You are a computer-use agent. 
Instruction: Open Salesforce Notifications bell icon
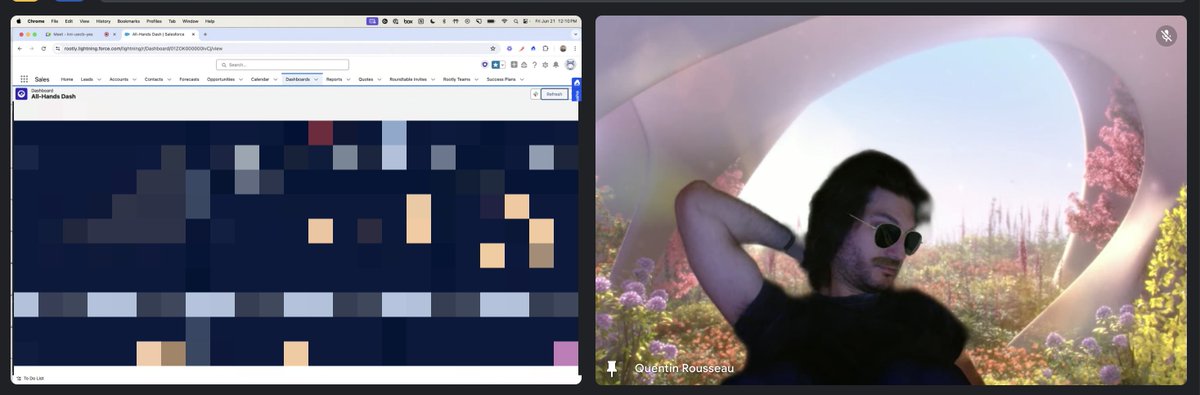pos(556,65)
